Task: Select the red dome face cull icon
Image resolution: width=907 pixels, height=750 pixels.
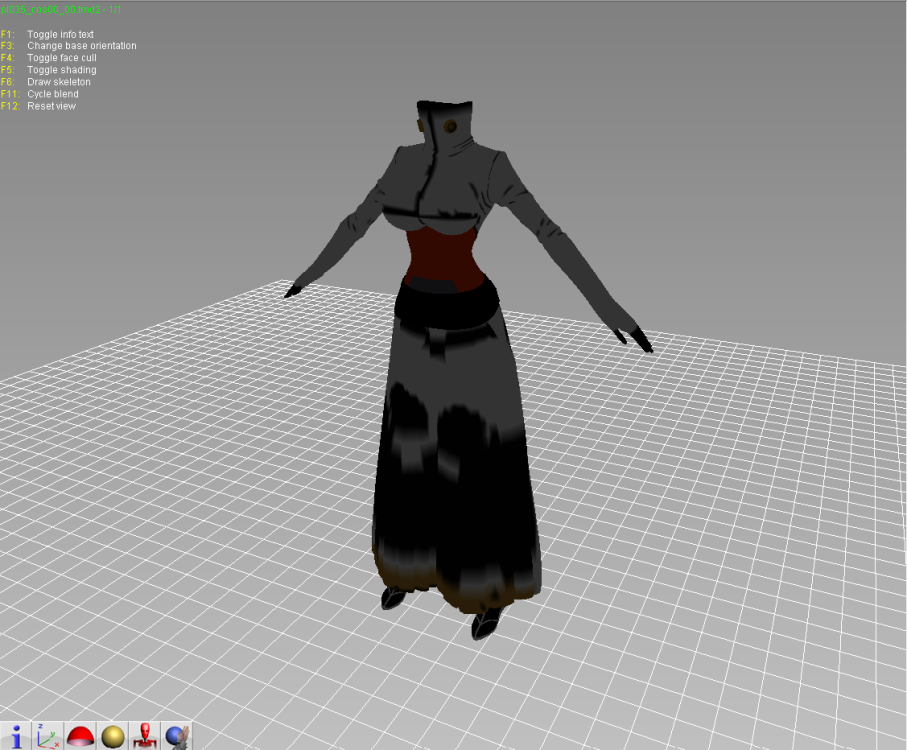Action: pos(80,735)
